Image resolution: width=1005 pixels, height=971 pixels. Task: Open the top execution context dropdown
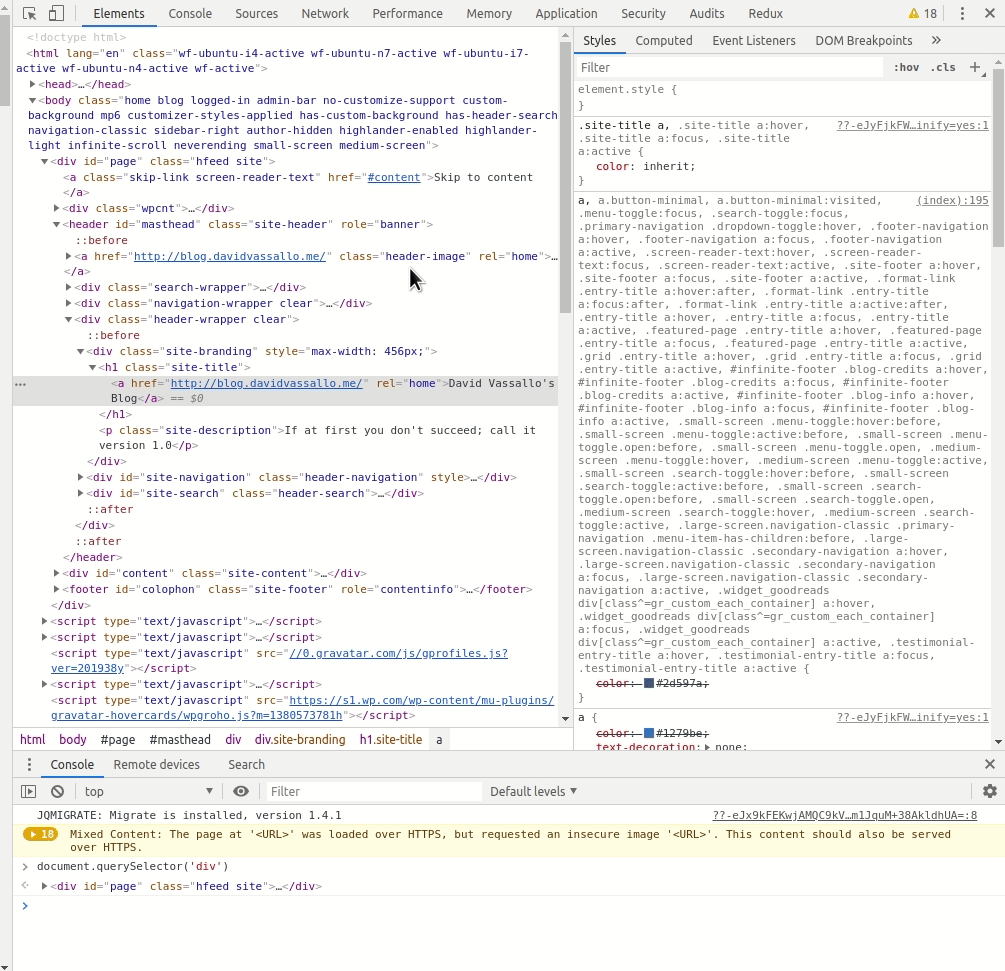(150, 791)
